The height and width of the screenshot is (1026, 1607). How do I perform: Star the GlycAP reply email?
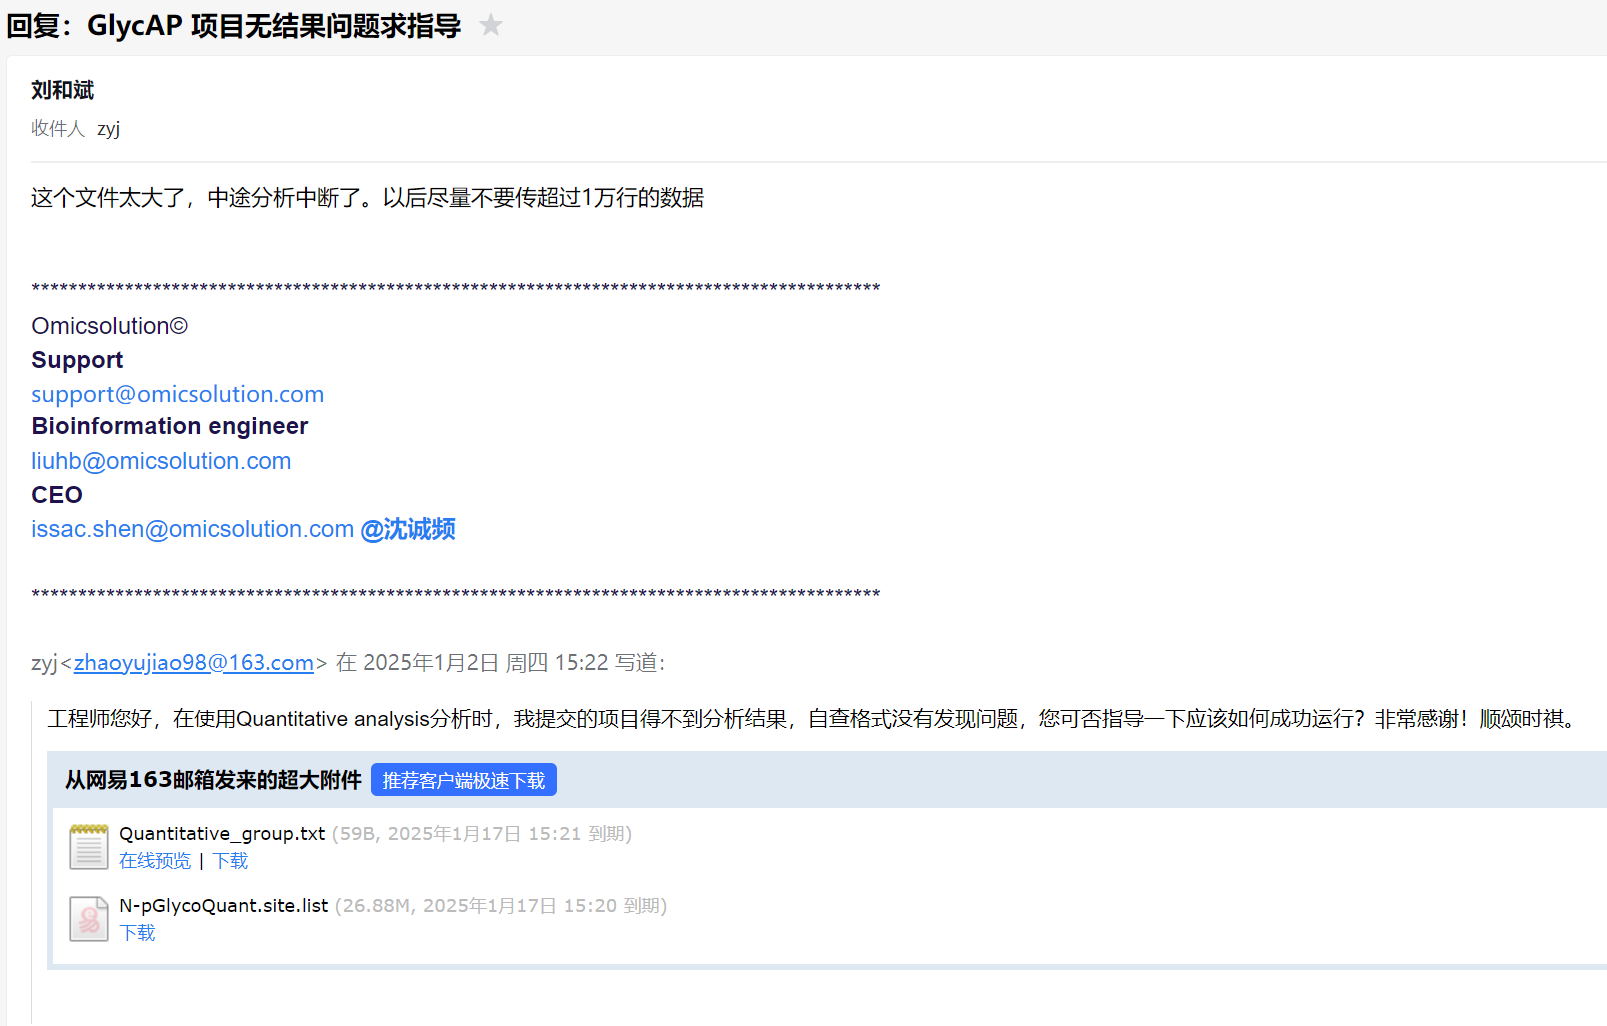(x=490, y=25)
